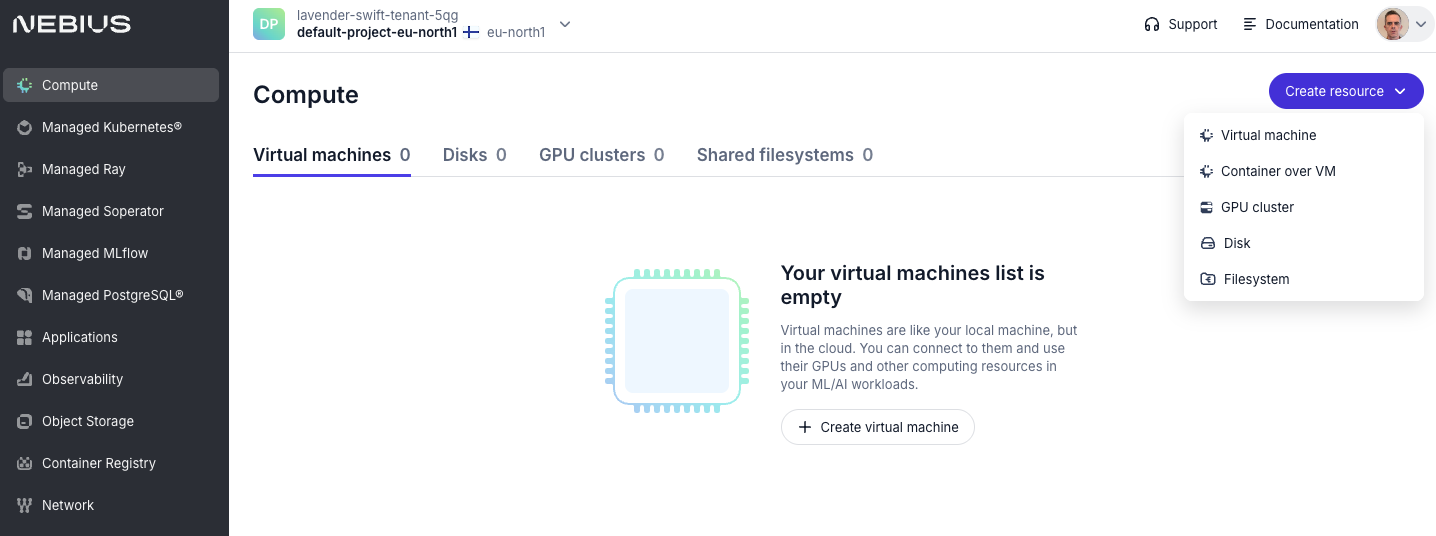1436x536 pixels.
Task: Select Filesystem in the resource menu
Action: [x=1256, y=279]
